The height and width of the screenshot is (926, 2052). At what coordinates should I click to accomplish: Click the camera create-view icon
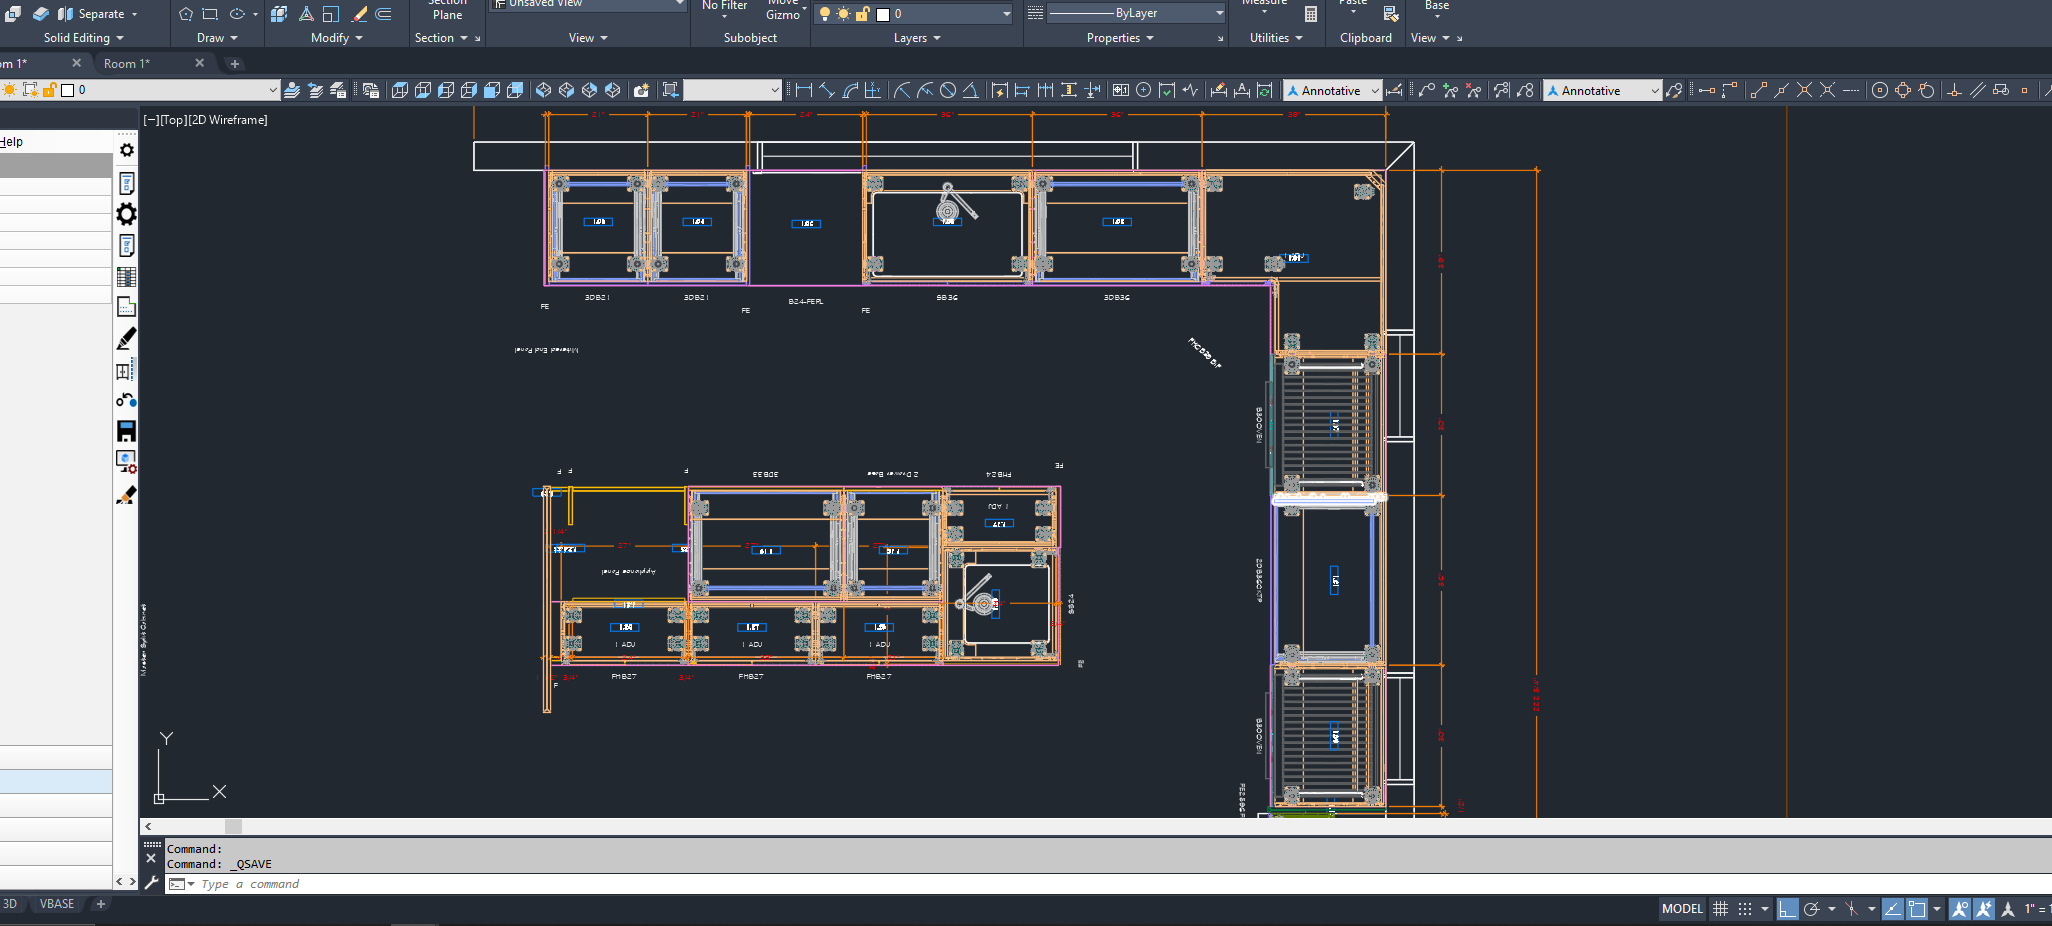641,90
